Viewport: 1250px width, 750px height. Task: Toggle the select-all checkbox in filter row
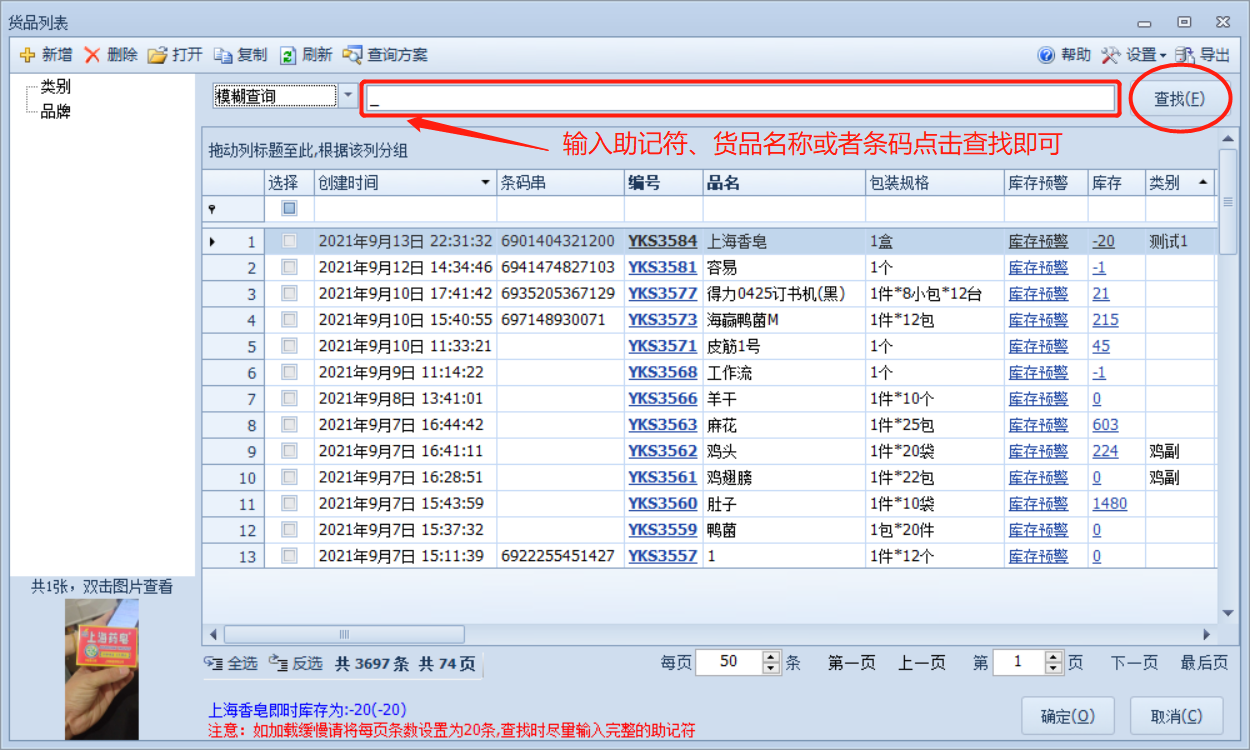pyautogui.click(x=289, y=209)
